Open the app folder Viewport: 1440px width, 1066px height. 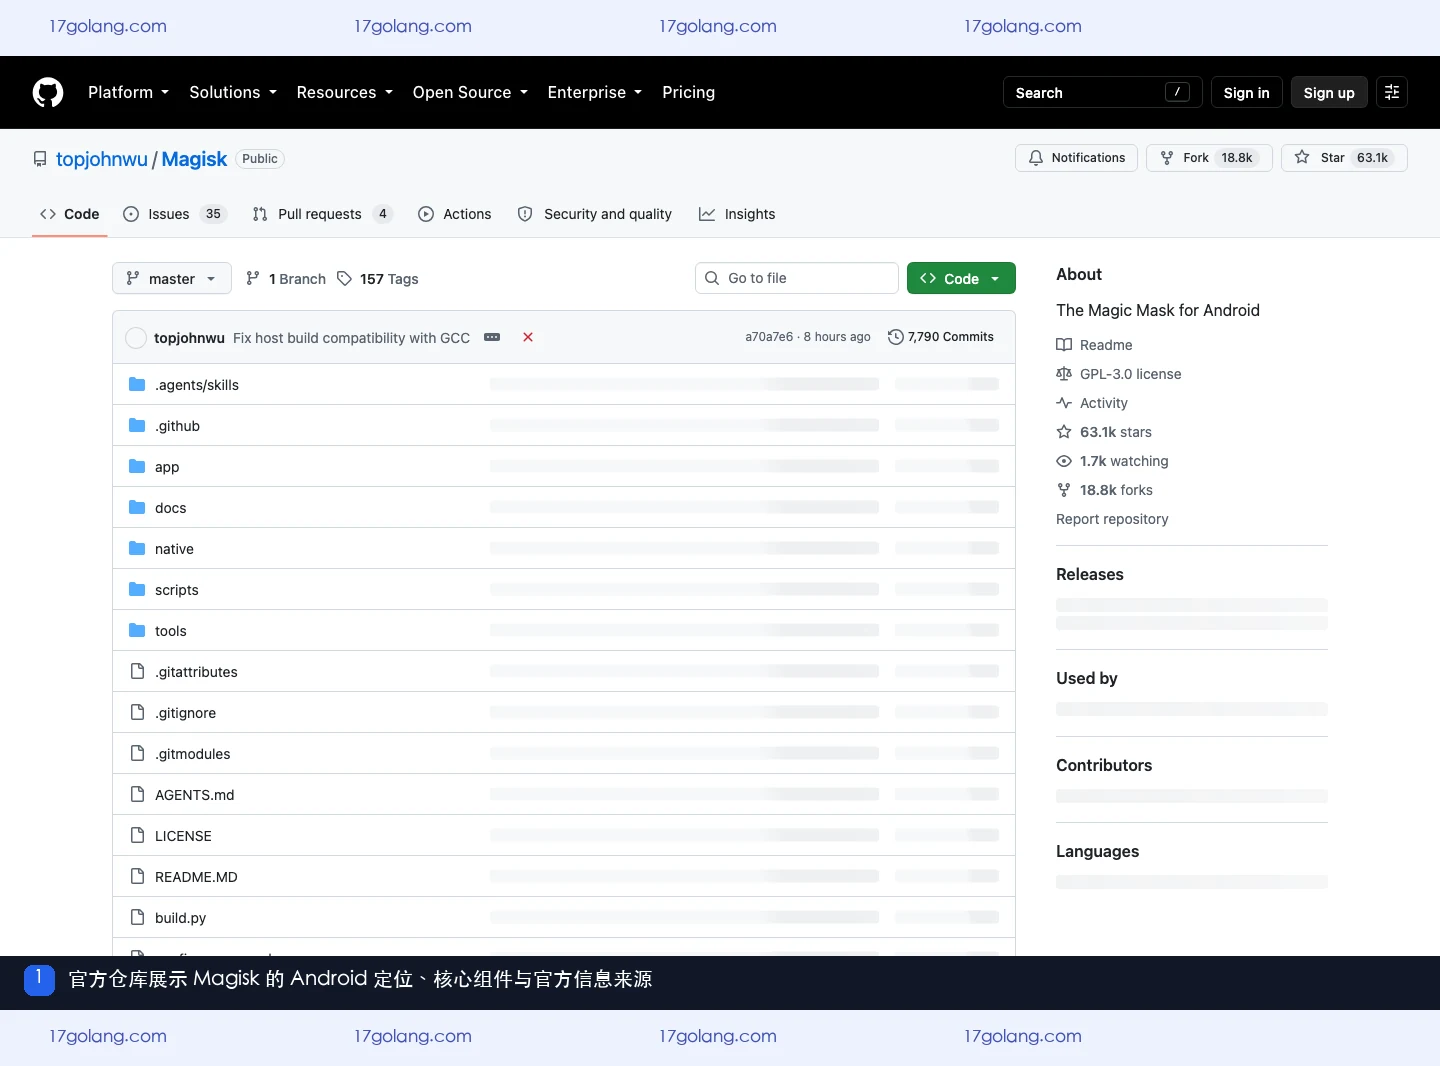(167, 467)
